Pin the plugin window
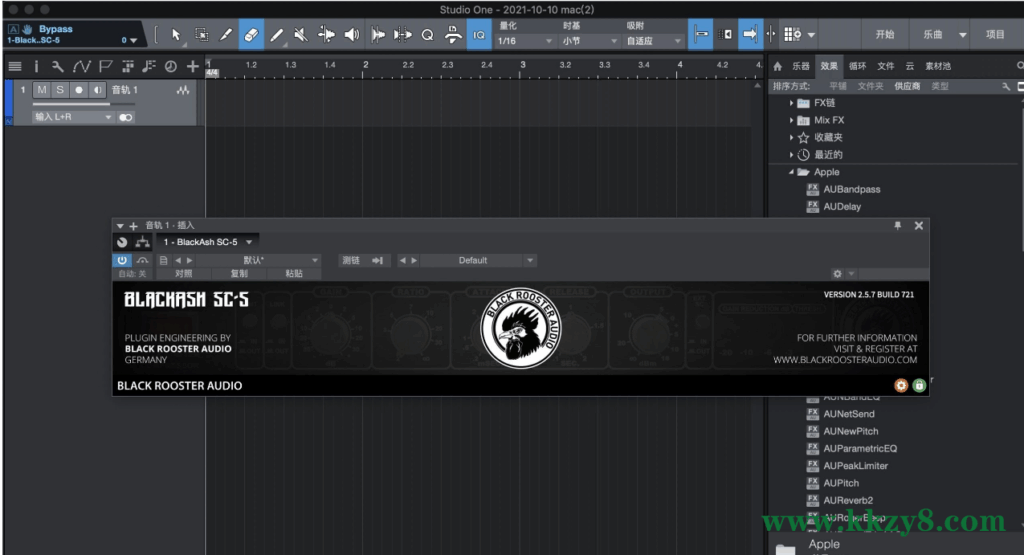The image size is (1024, 555). 897,225
